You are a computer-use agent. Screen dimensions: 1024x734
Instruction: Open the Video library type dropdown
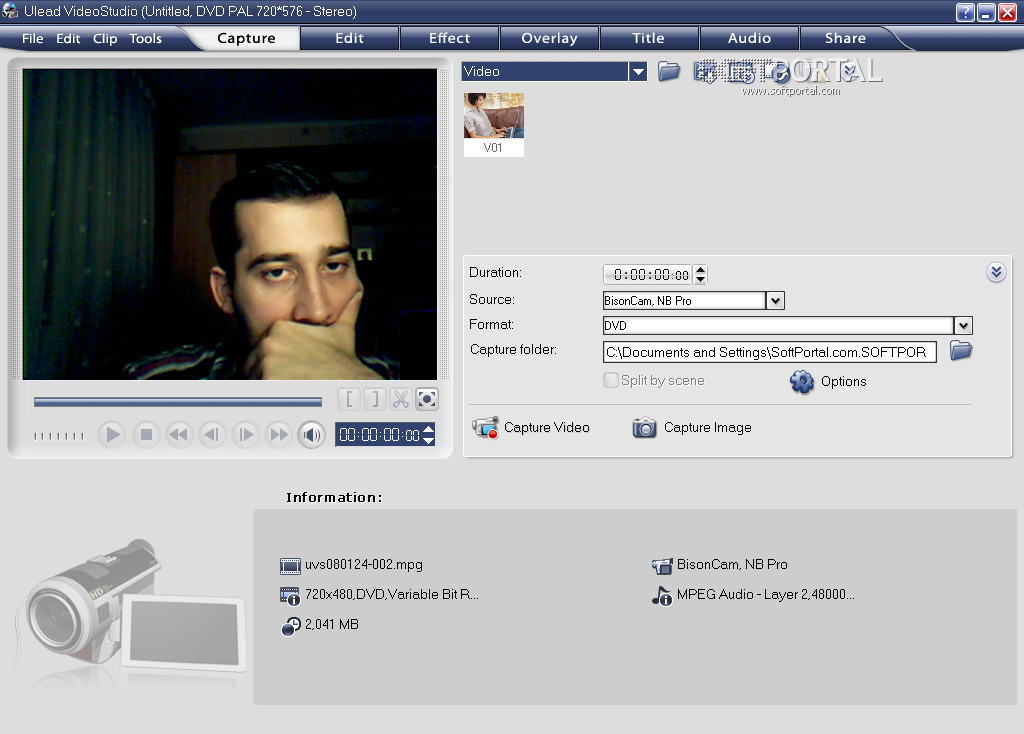(638, 71)
